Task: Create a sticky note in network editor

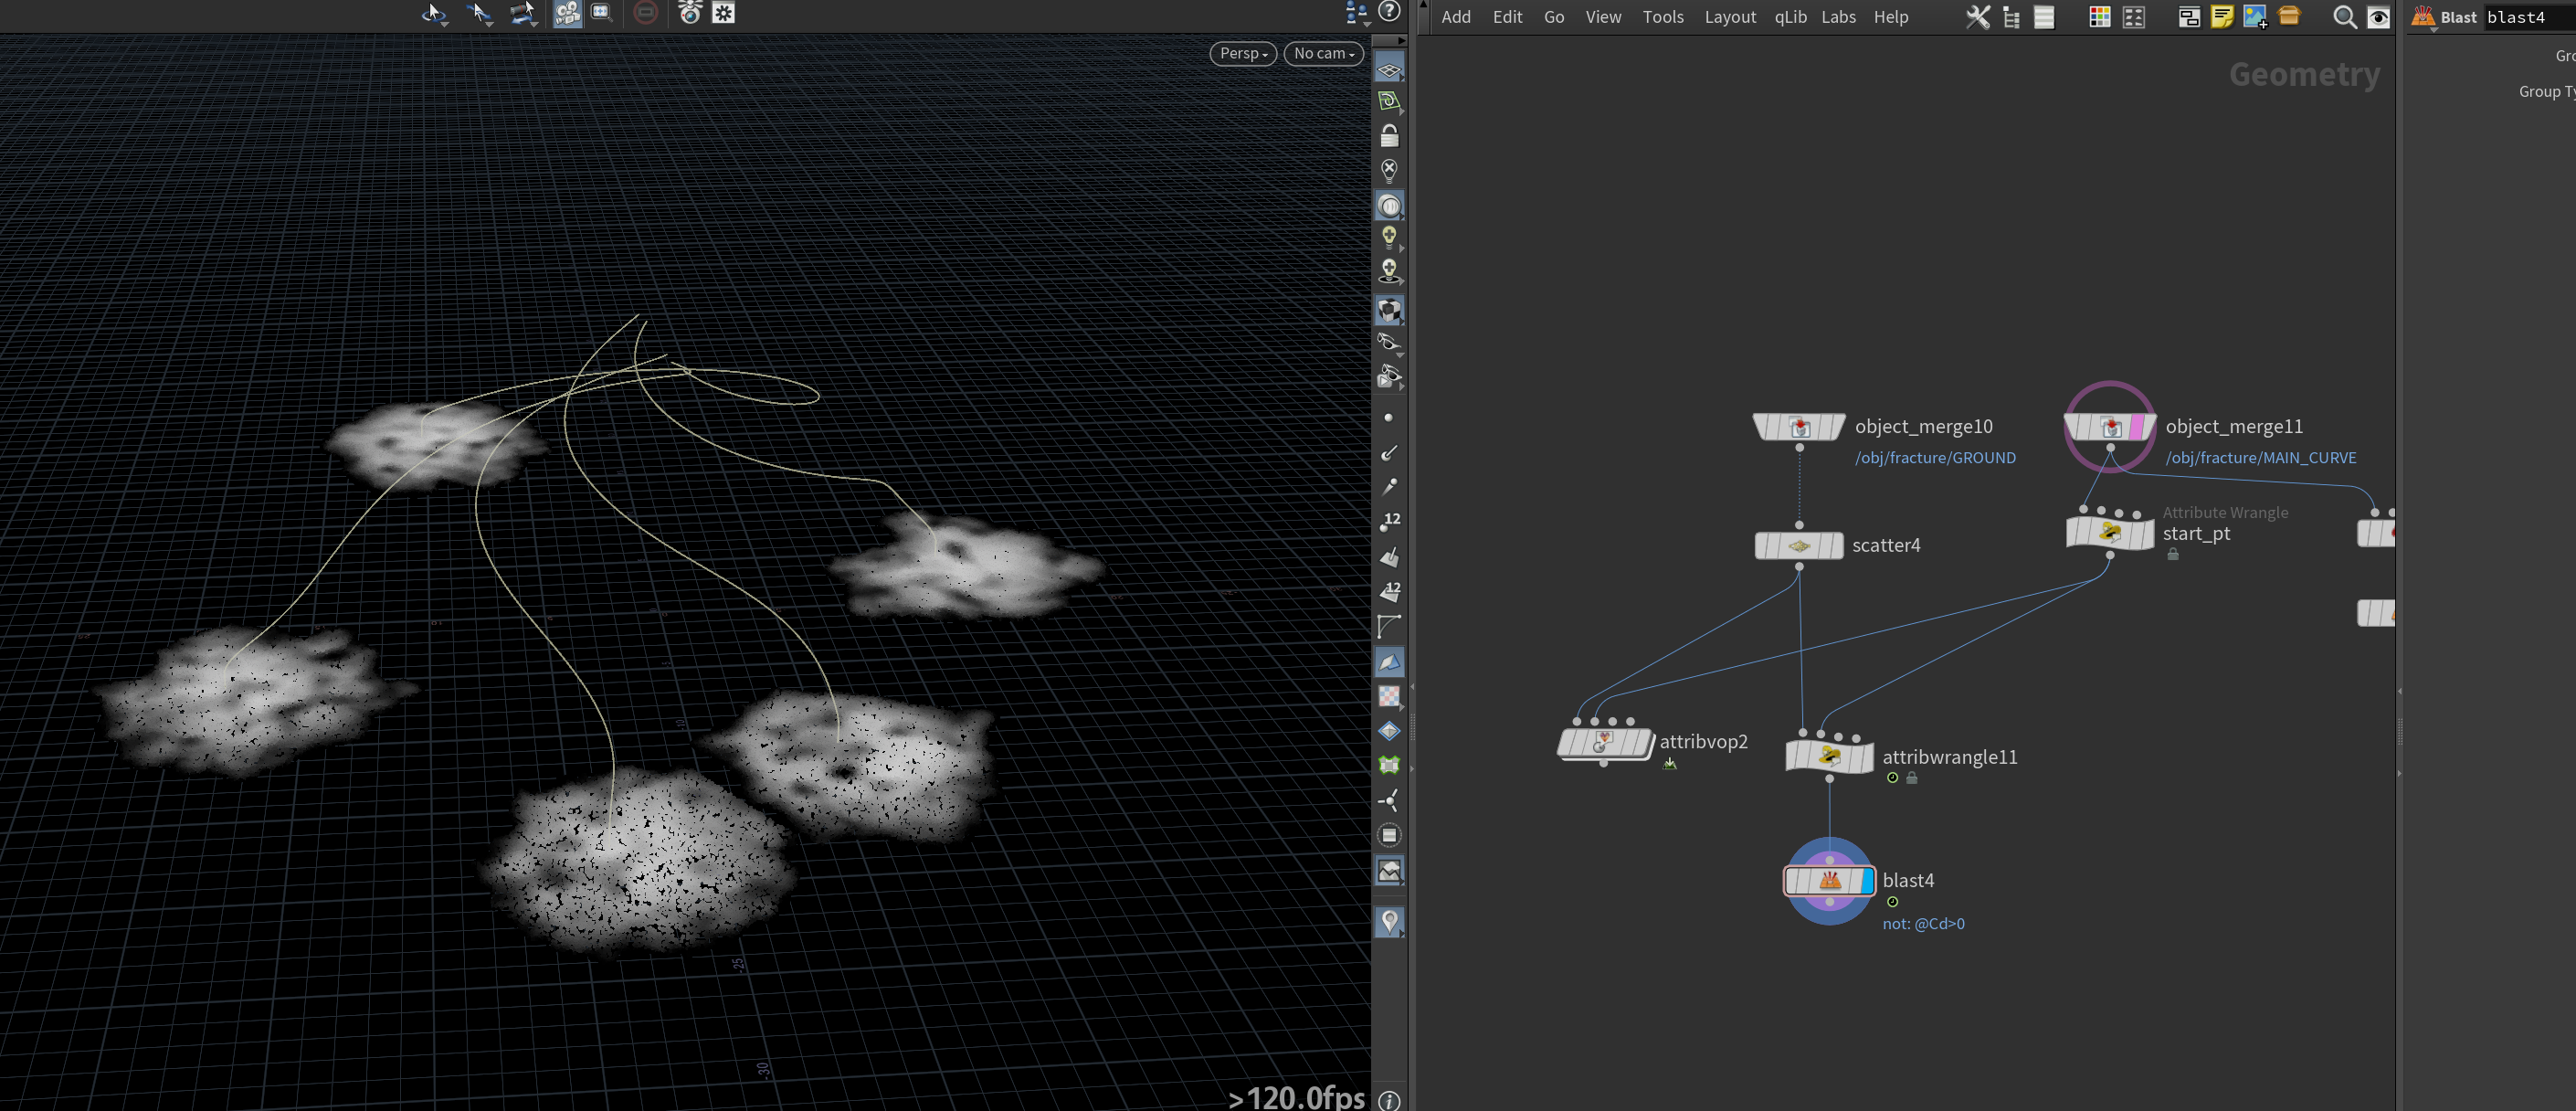Action: [x=2222, y=17]
